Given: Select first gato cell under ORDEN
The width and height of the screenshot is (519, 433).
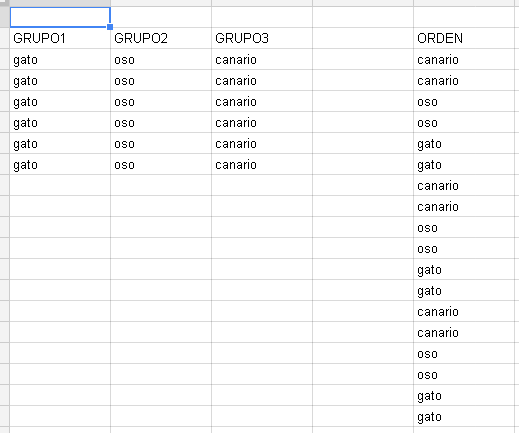Looking at the screenshot, I should pyautogui.click(x=464, y=143).
